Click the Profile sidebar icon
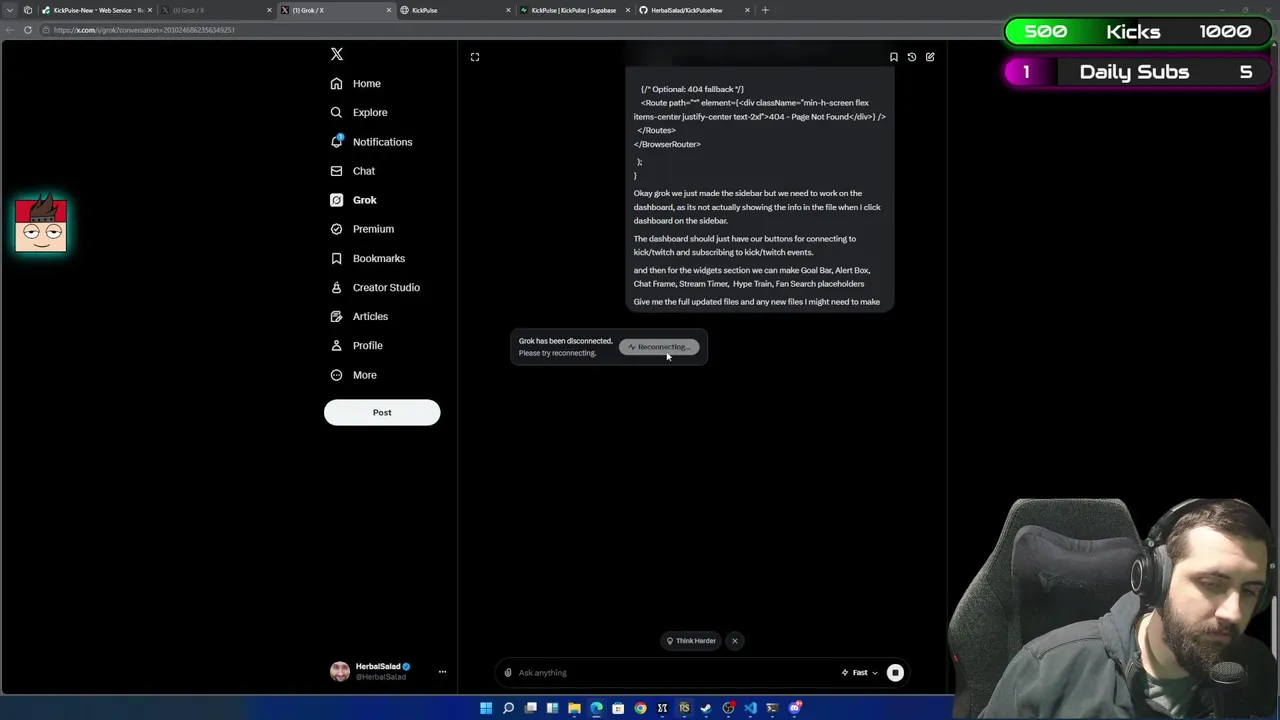The height and width of the screenshot is (720, 1280). 336,345
